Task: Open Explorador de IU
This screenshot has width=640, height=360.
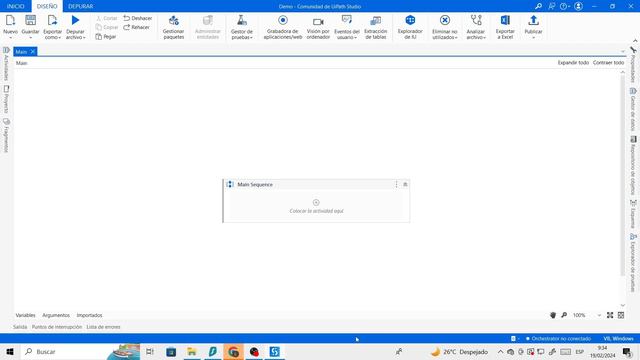Action: [x=410, y=27]
